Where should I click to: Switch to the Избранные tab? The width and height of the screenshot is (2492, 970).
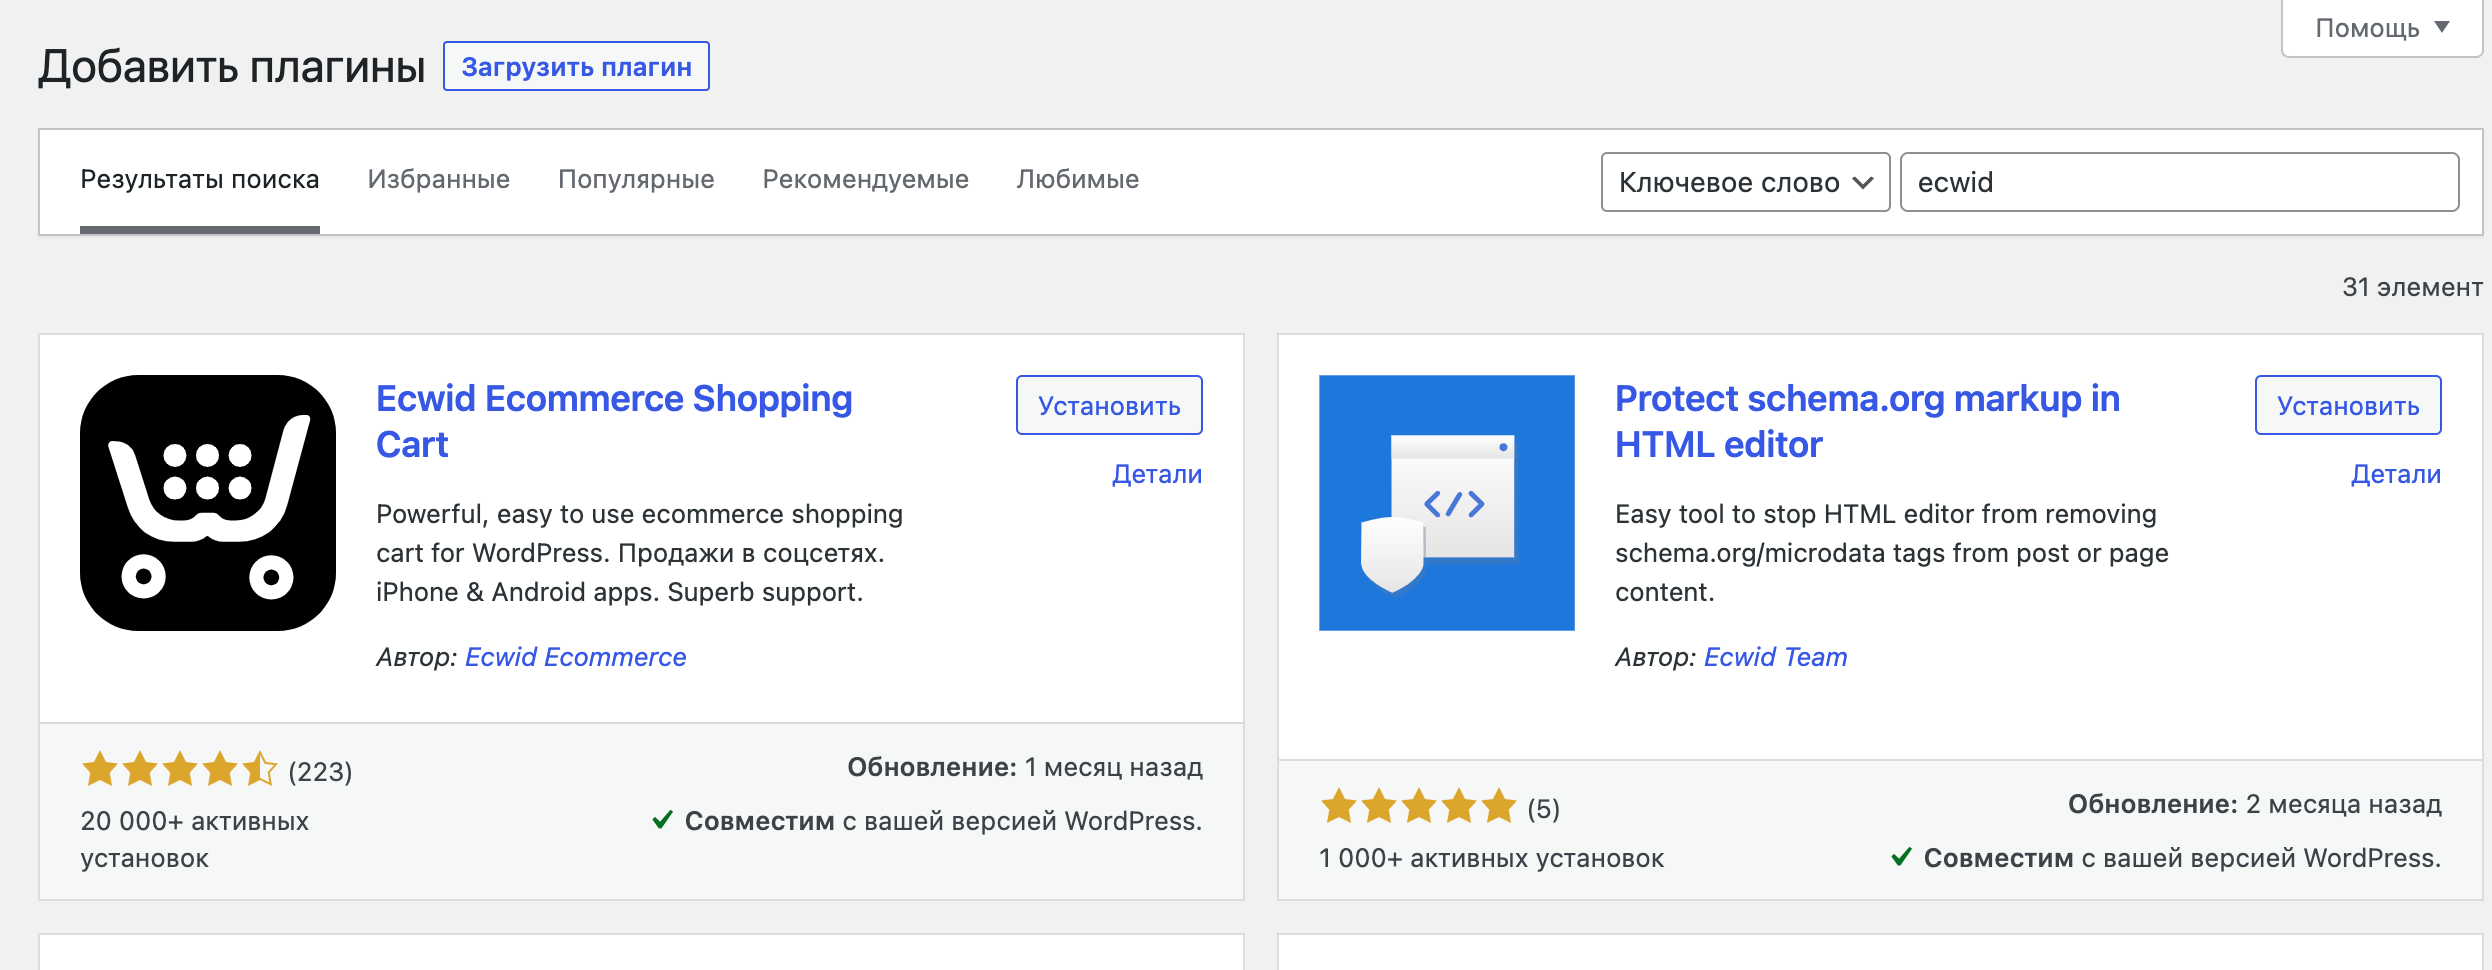tap(439, 180)
